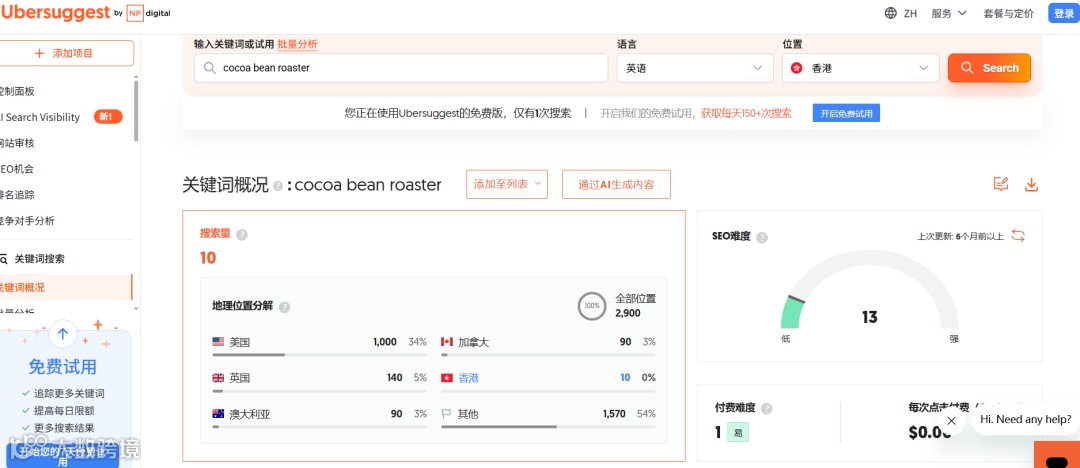Click the 其他 progress bar
This screenshot has height=468, width=1080.
[548, 427]
